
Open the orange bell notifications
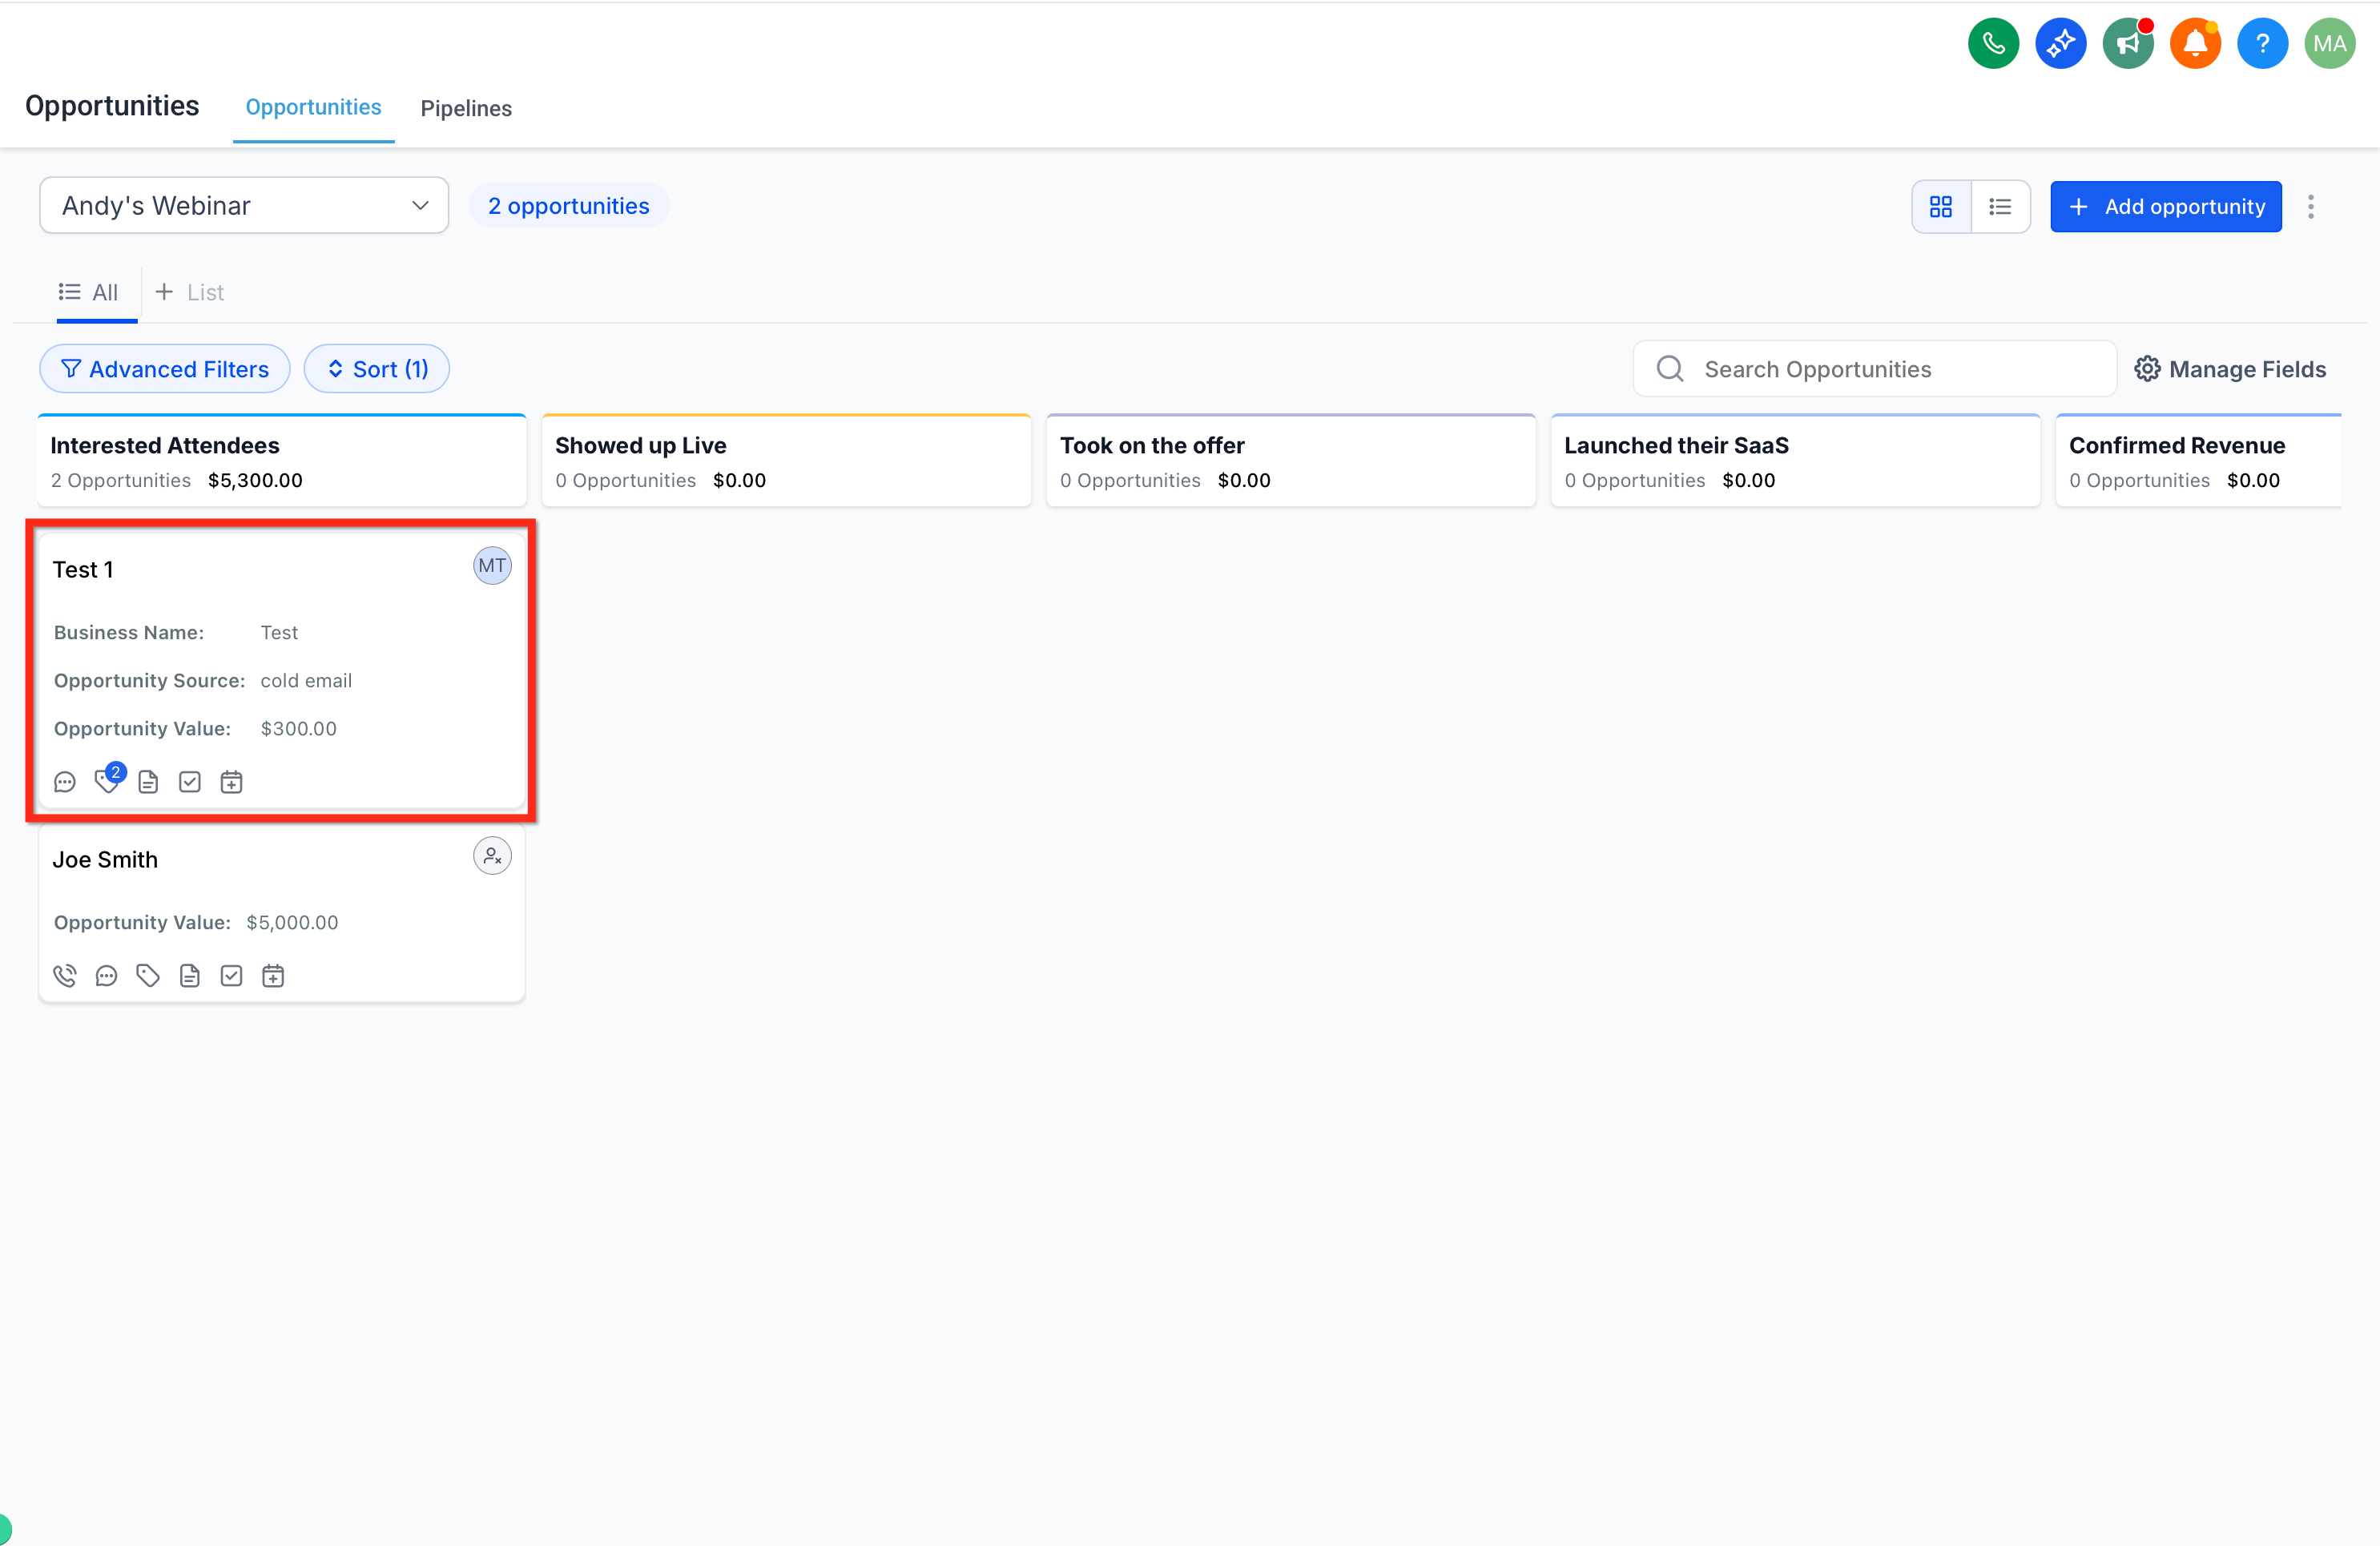2195,44
